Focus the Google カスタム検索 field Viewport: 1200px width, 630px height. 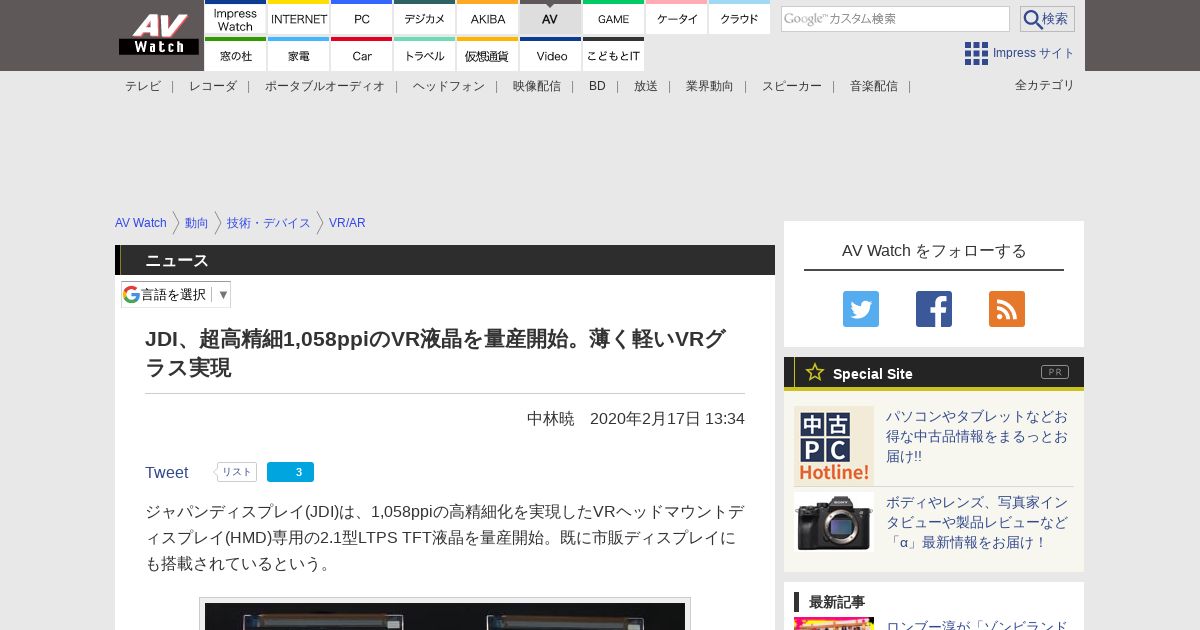(x=895, y=19)
